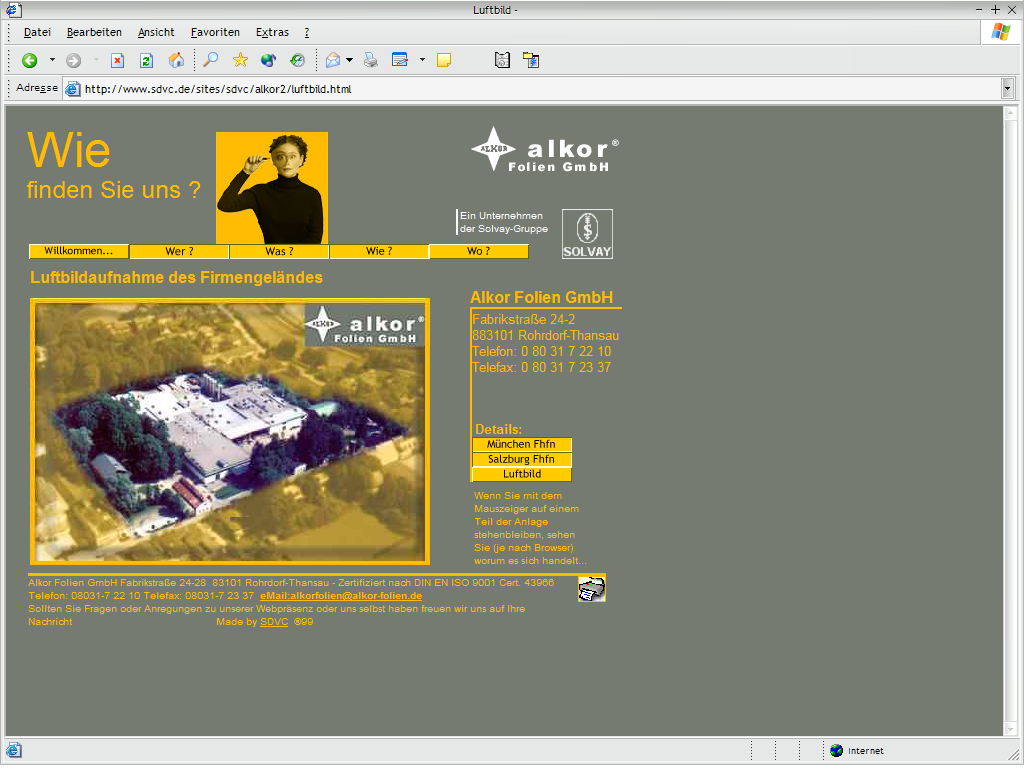
Task: Click the alkorfolien email link
Action: click(341, 596)
